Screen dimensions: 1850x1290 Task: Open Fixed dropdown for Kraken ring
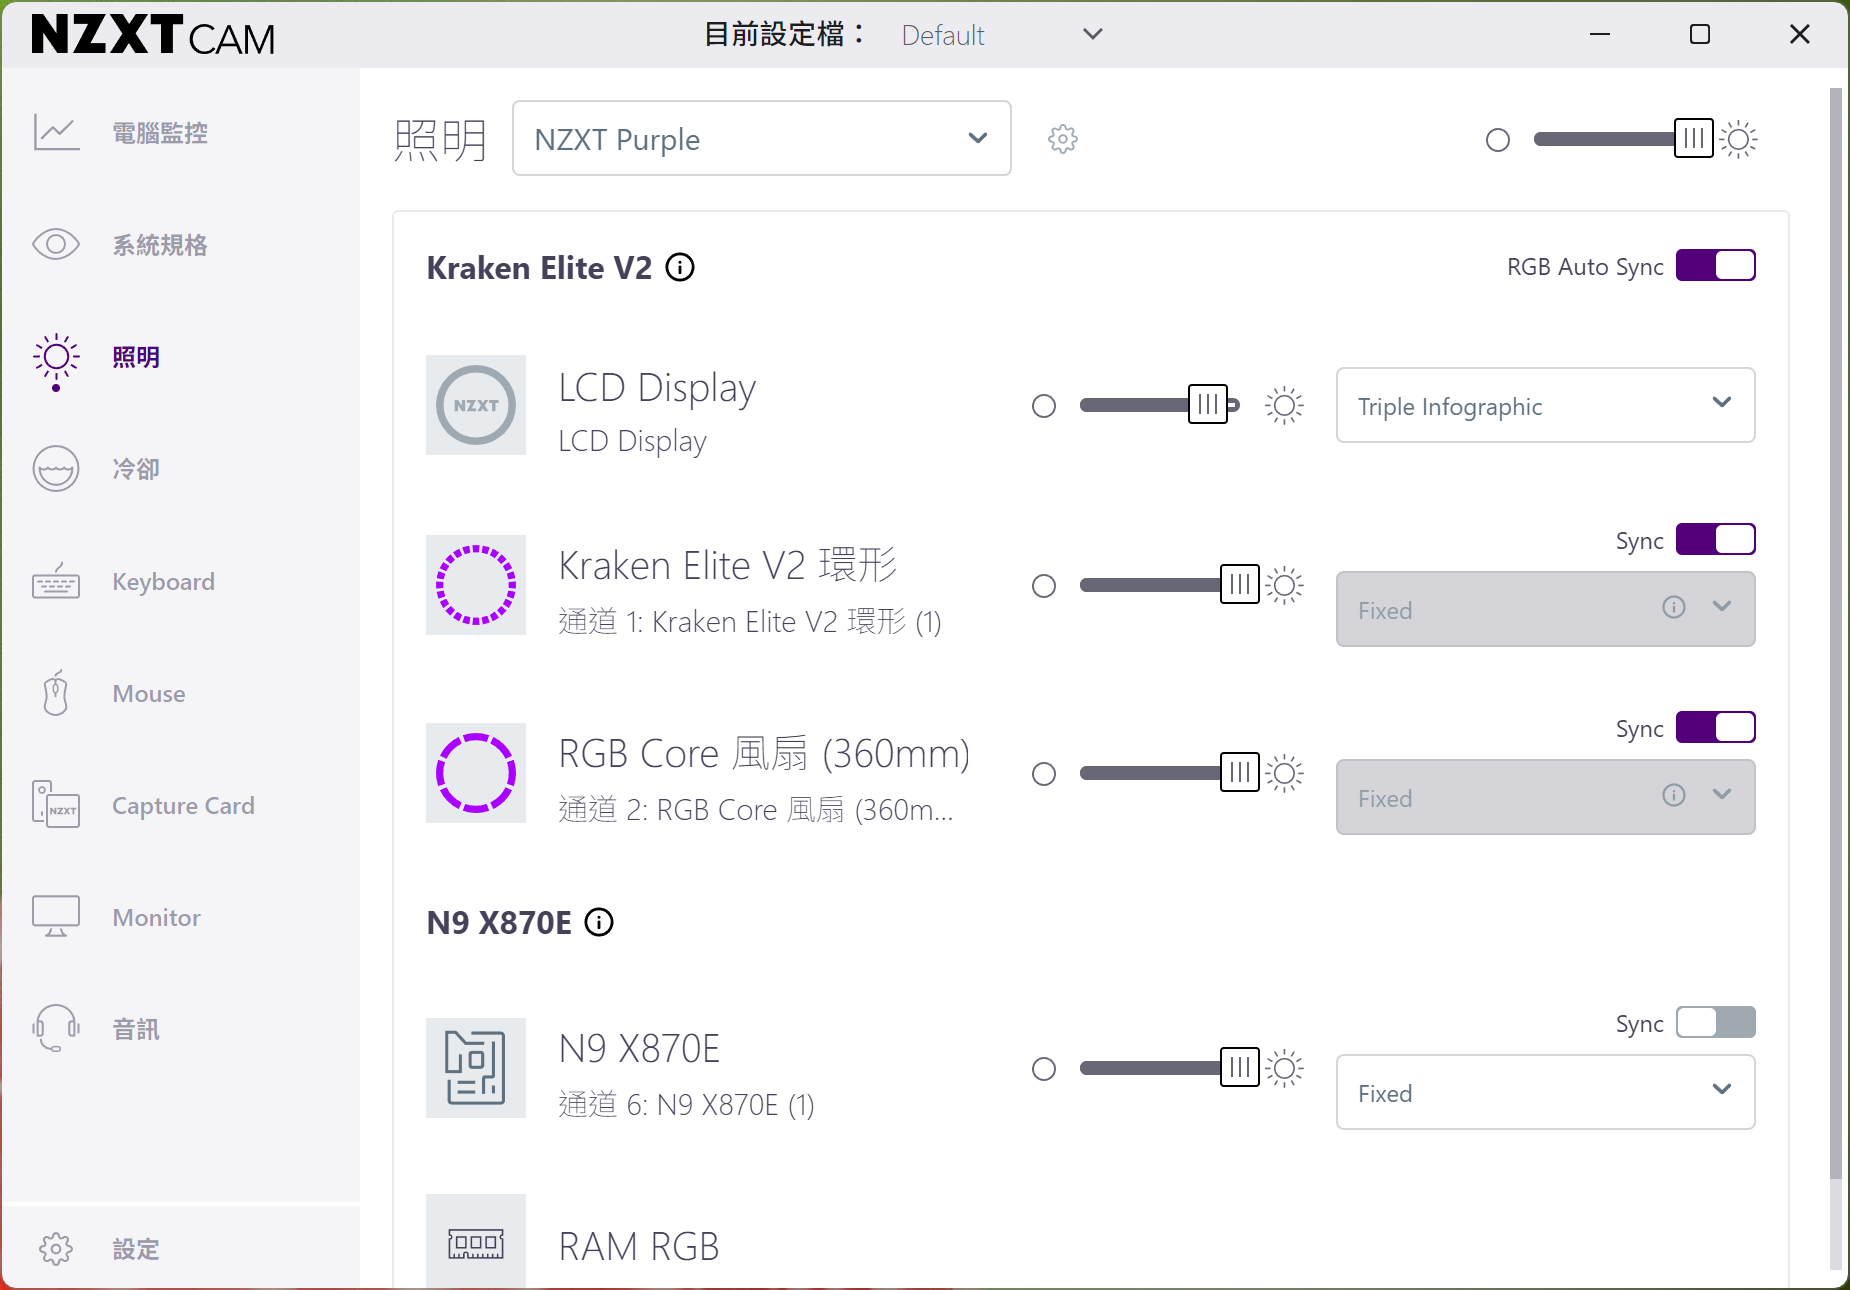coord(1546,609)
